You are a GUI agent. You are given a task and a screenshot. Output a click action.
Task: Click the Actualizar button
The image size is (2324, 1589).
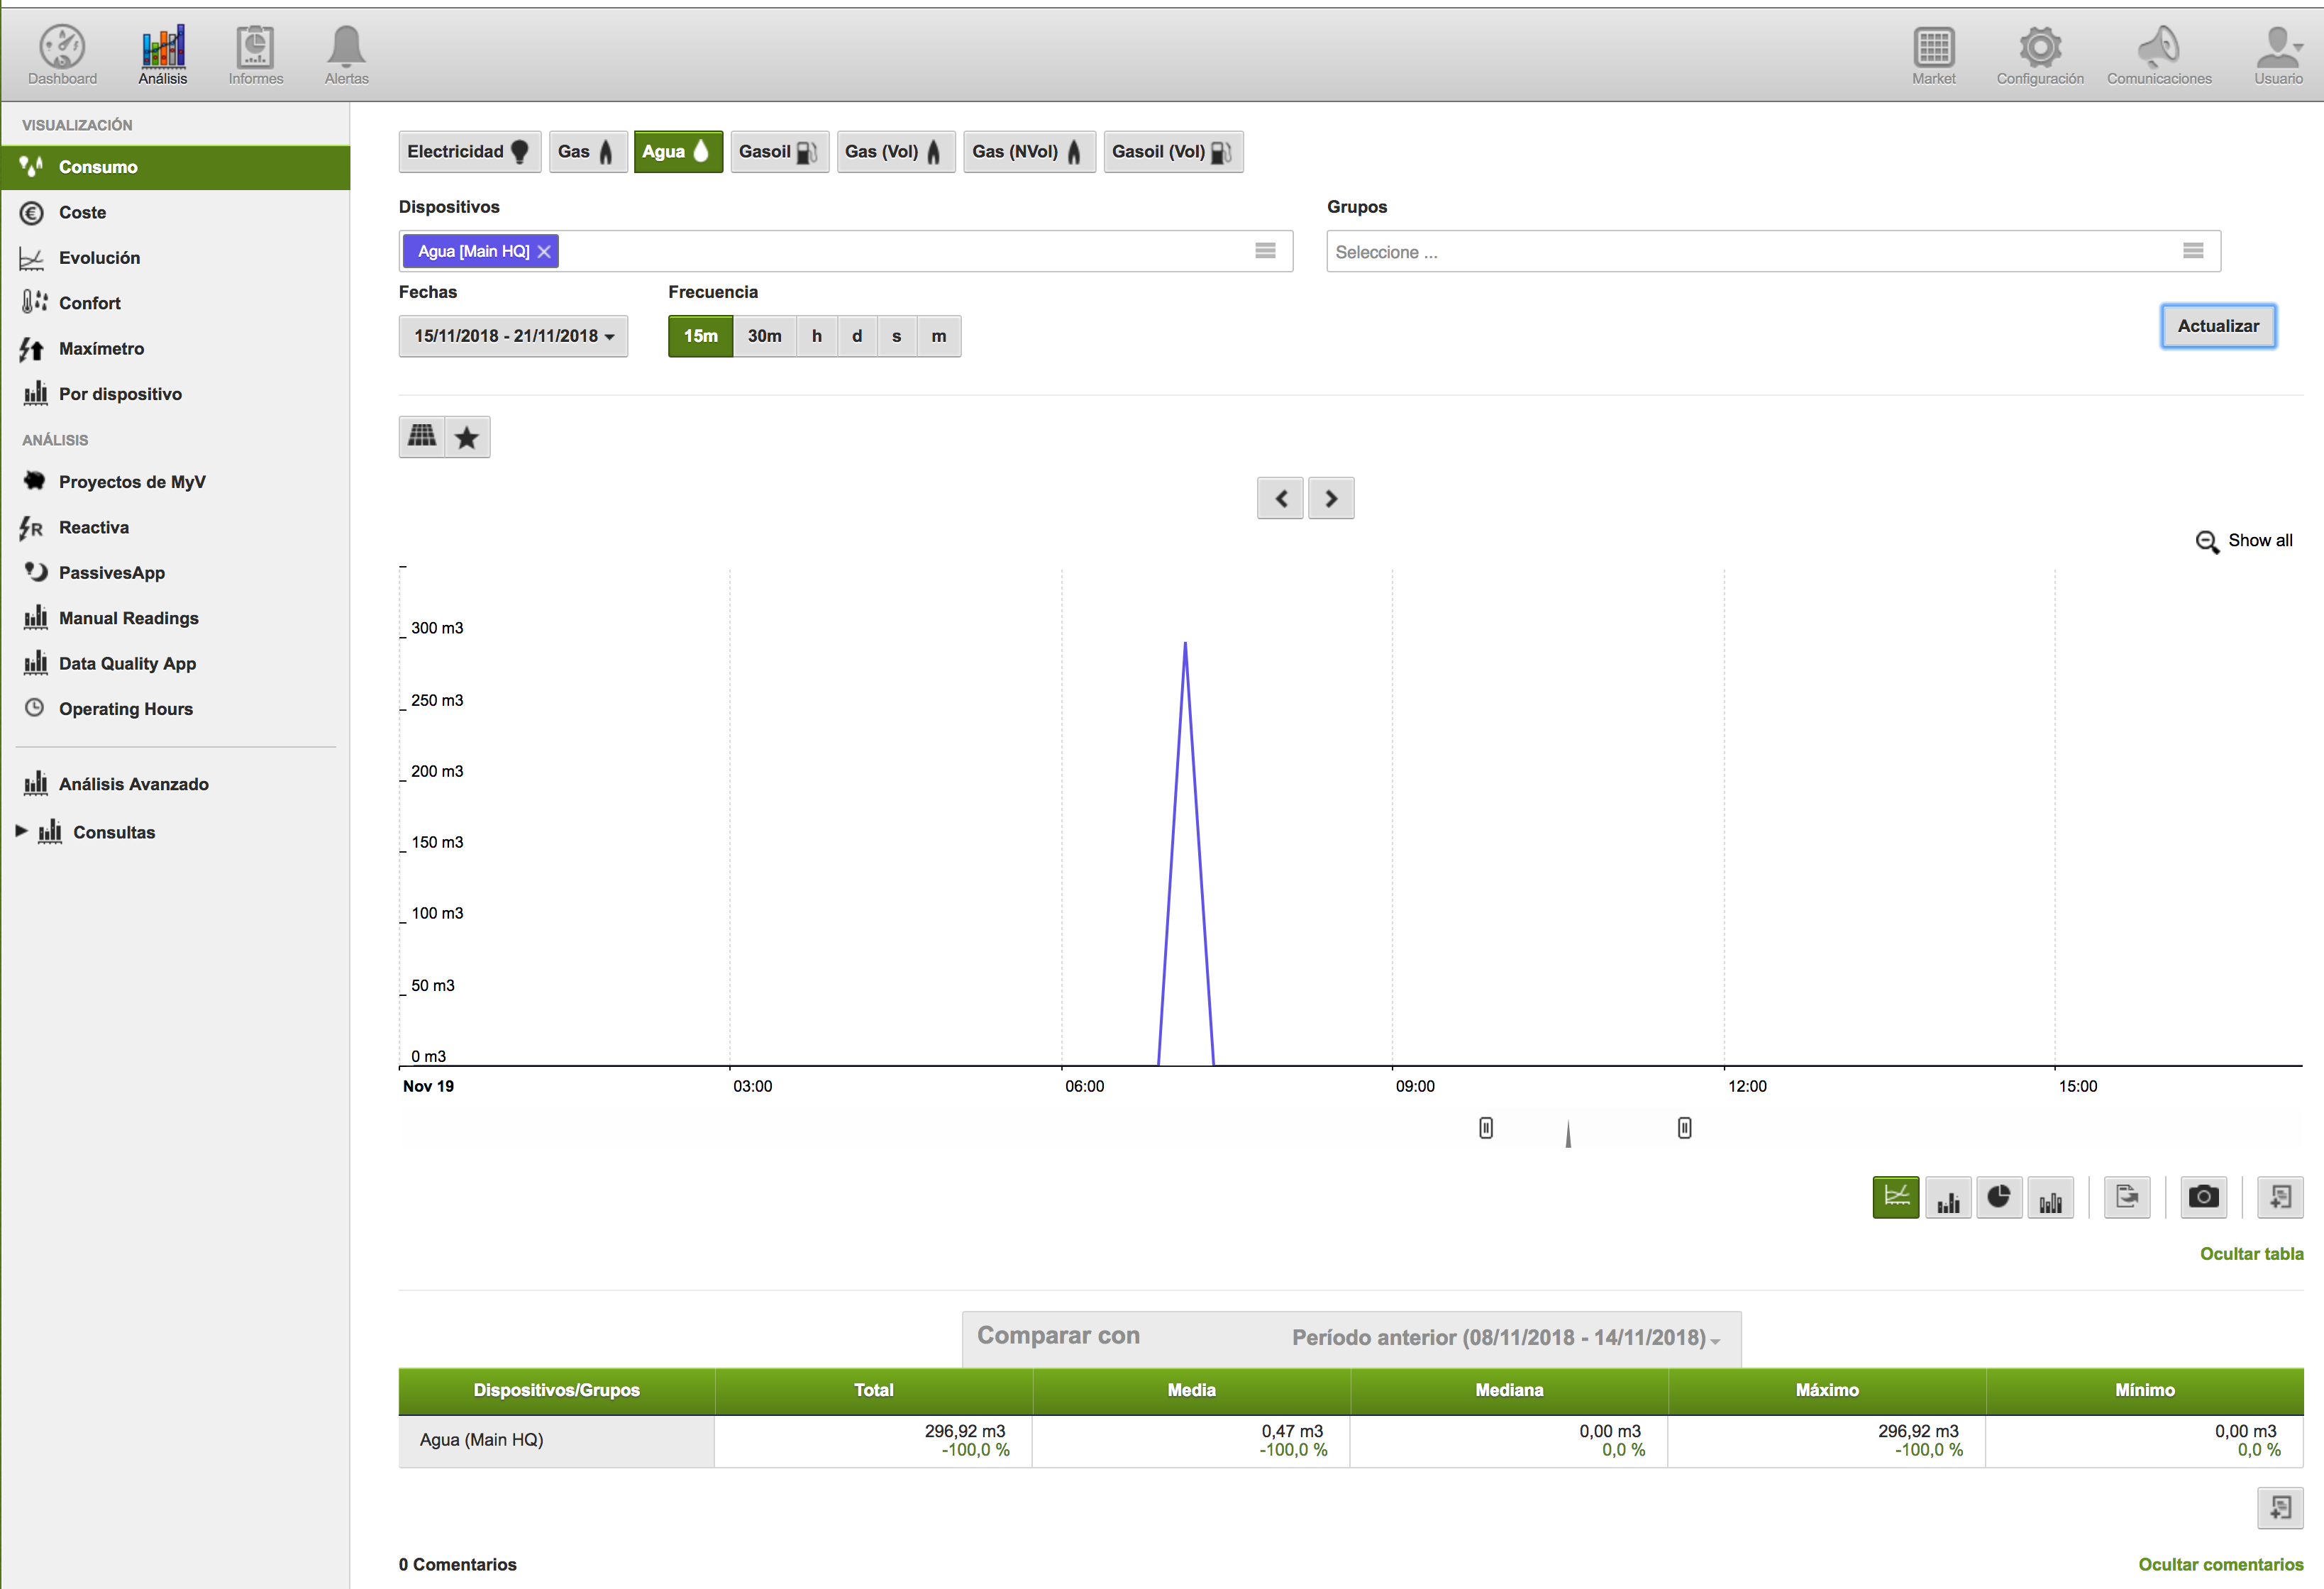(x=2218, y=326)
